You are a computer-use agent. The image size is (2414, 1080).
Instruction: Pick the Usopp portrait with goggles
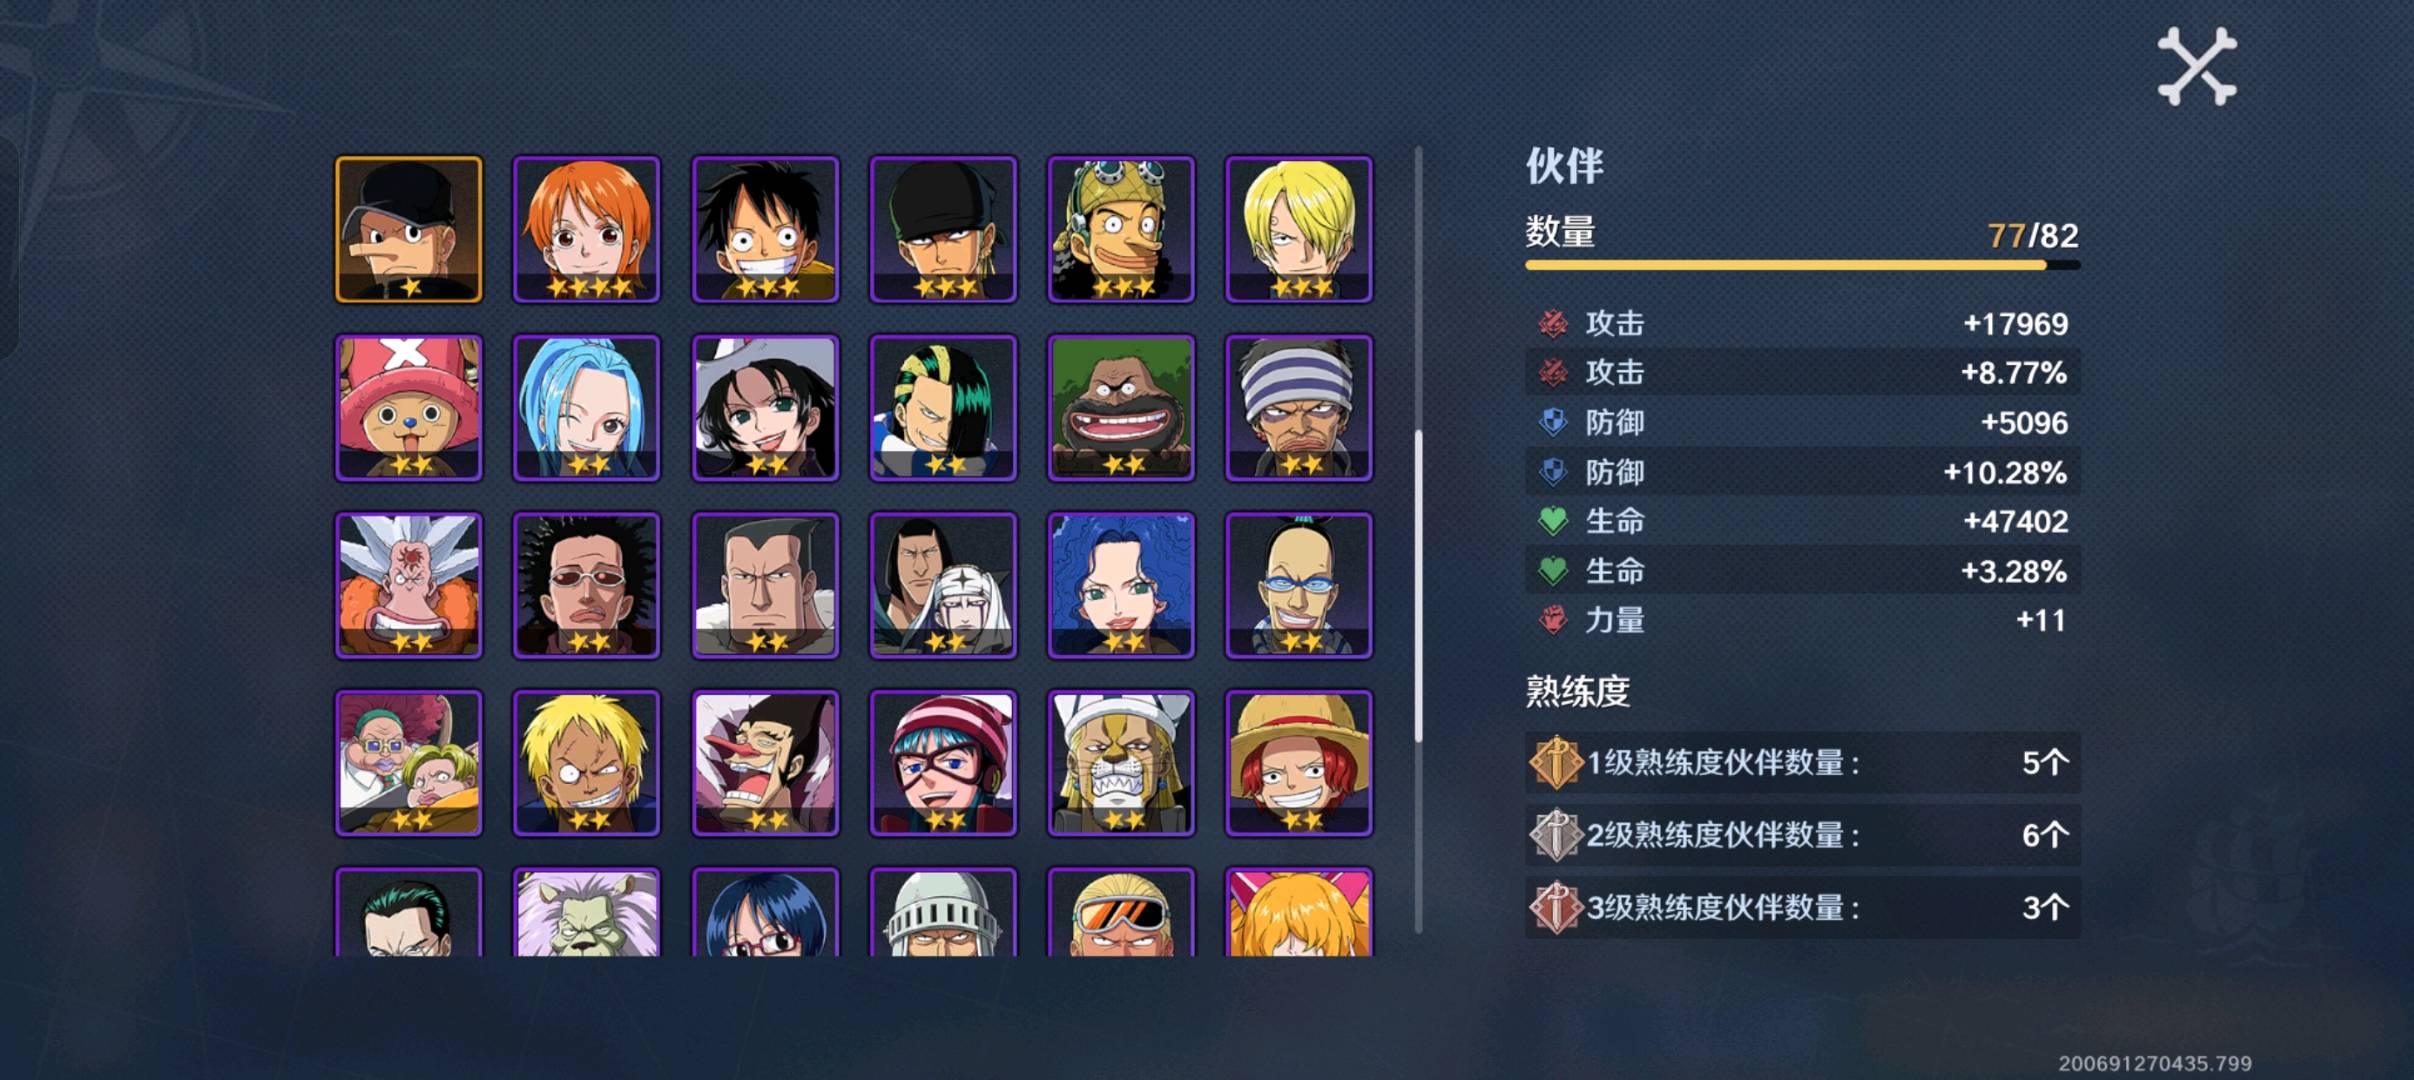1121,229
